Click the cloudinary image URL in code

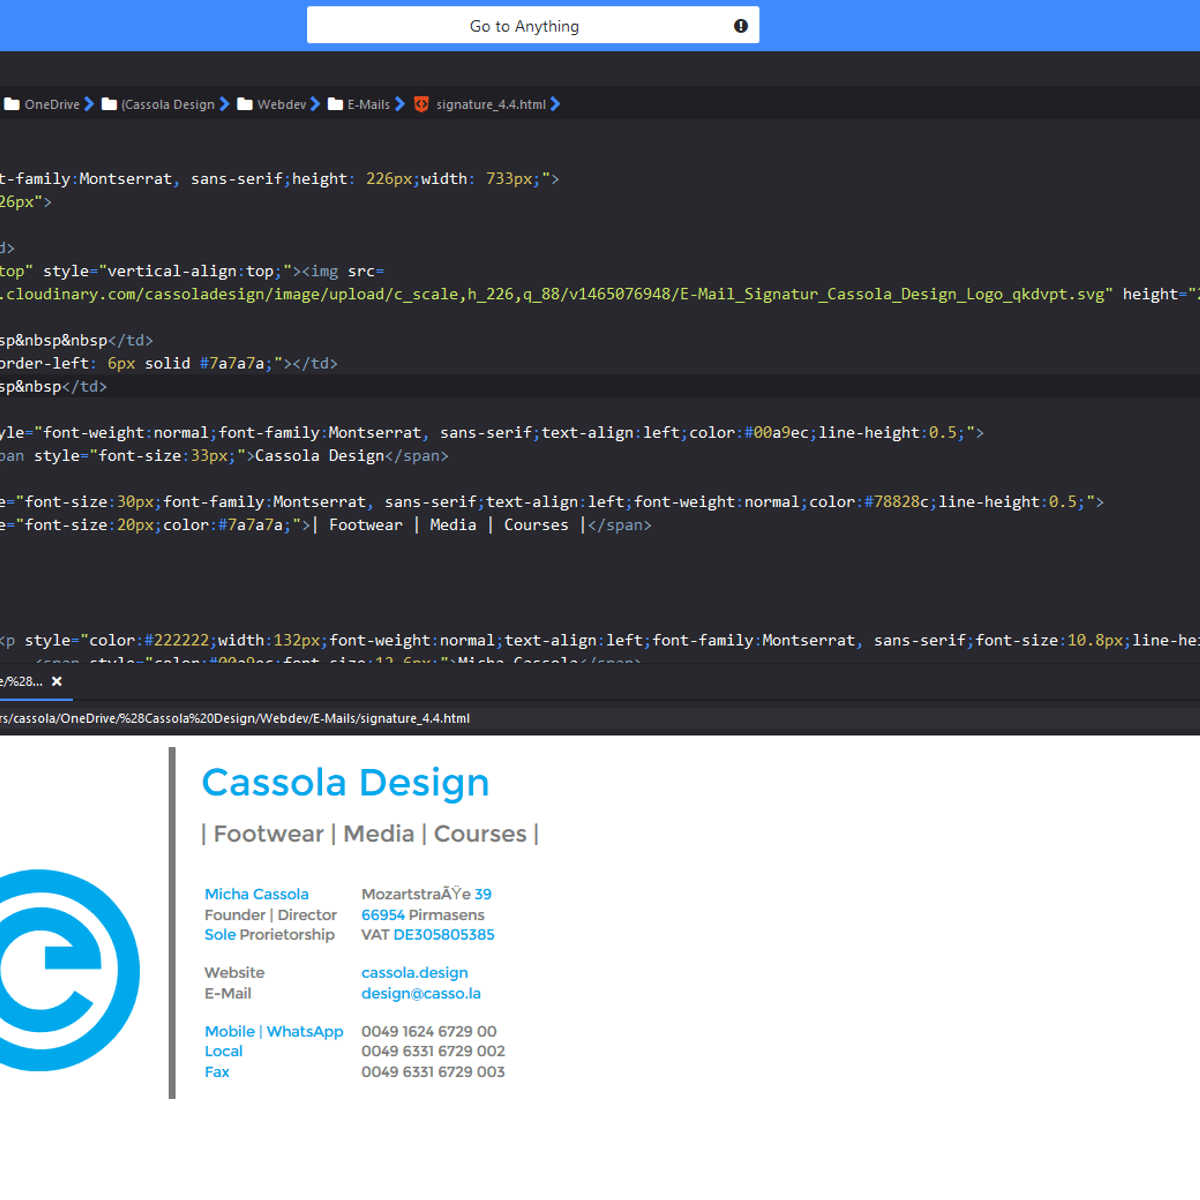(x=556, y=294)
